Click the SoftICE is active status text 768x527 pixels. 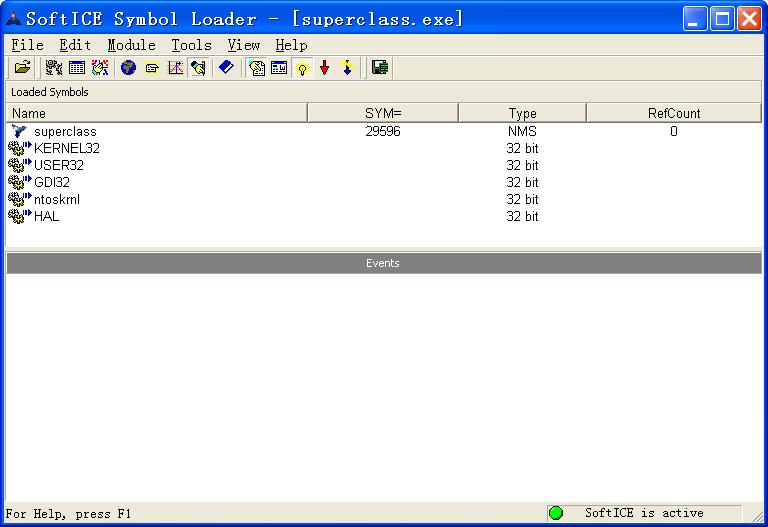click(644, 513)
